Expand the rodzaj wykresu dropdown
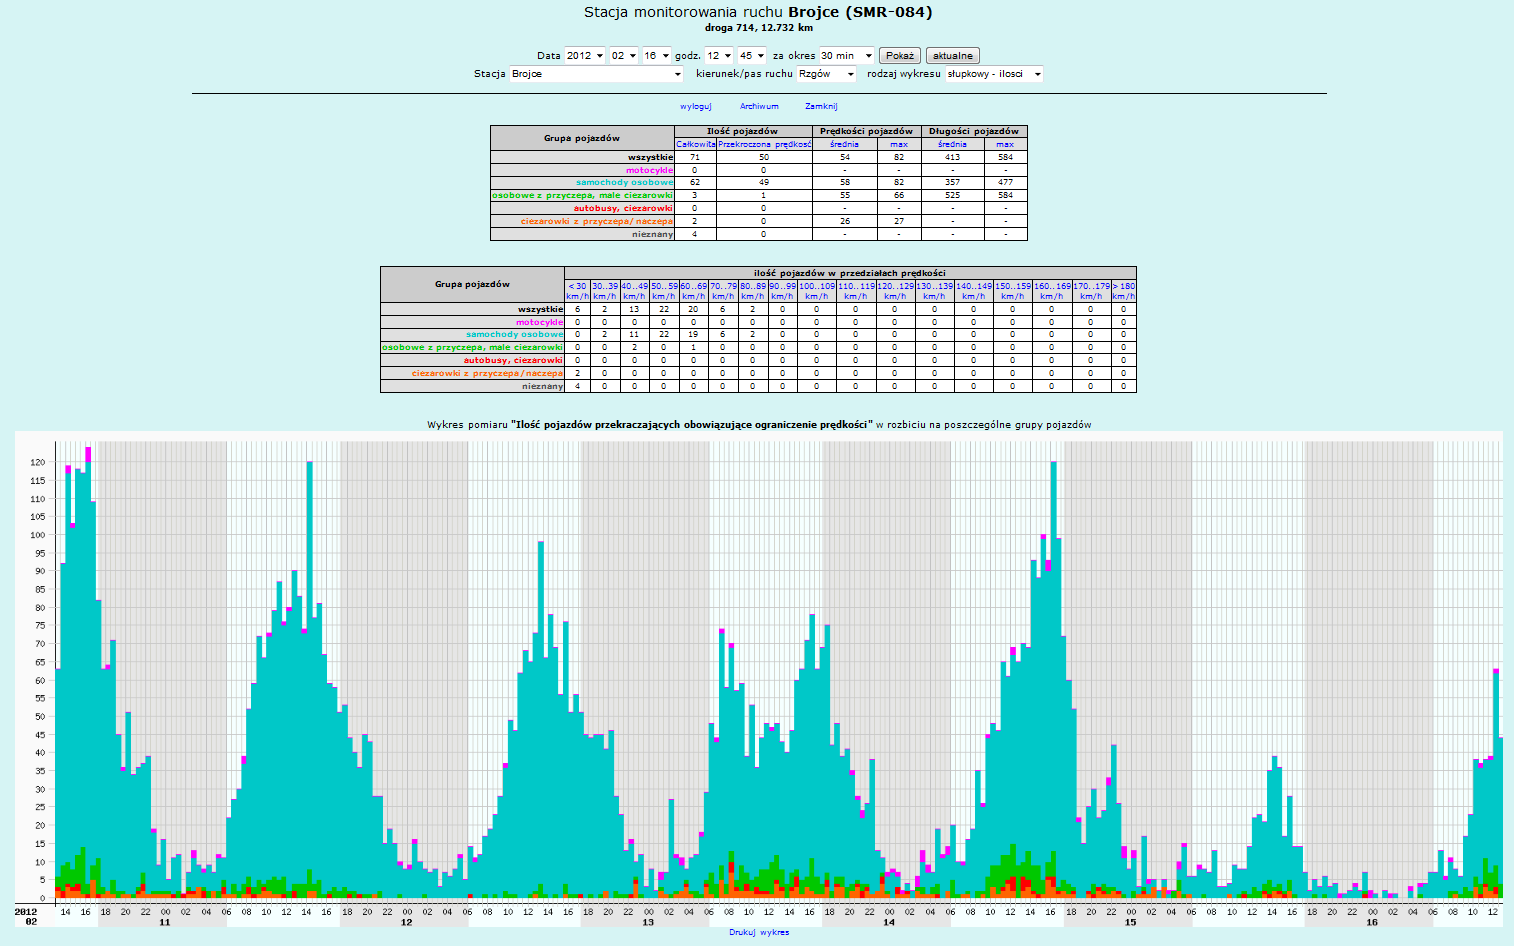 (x=994, y=74)
